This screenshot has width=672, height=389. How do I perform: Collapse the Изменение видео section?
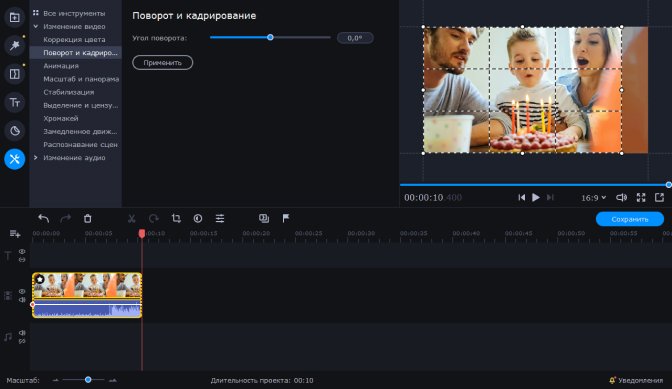tap(36, 27)
